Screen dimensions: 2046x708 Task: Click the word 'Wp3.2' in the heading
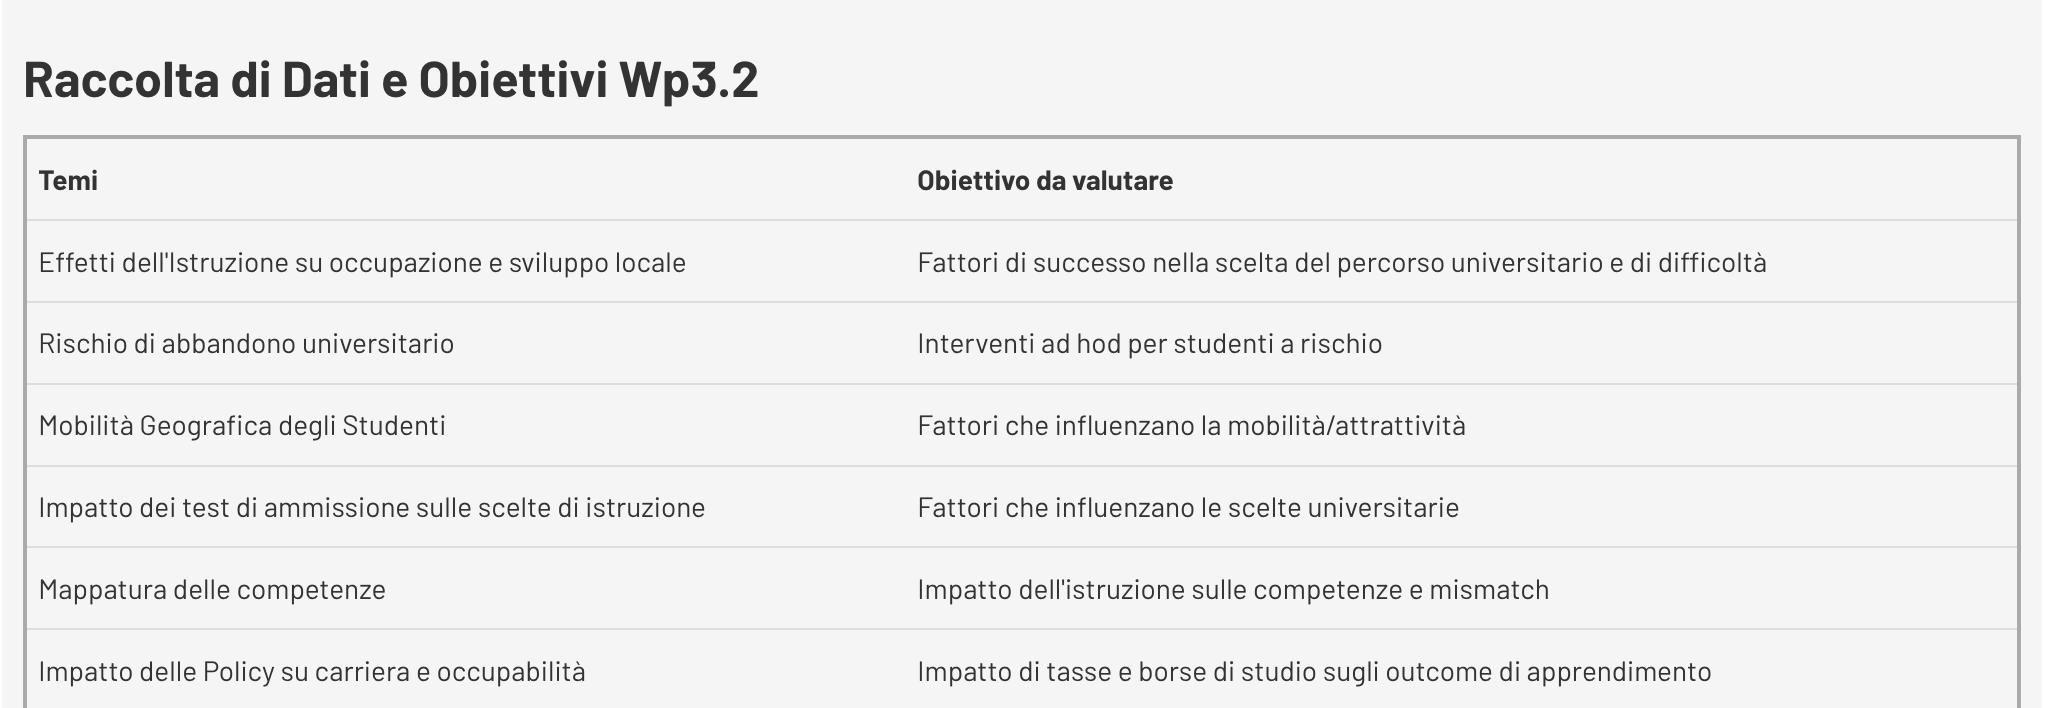tap(689, 80)
